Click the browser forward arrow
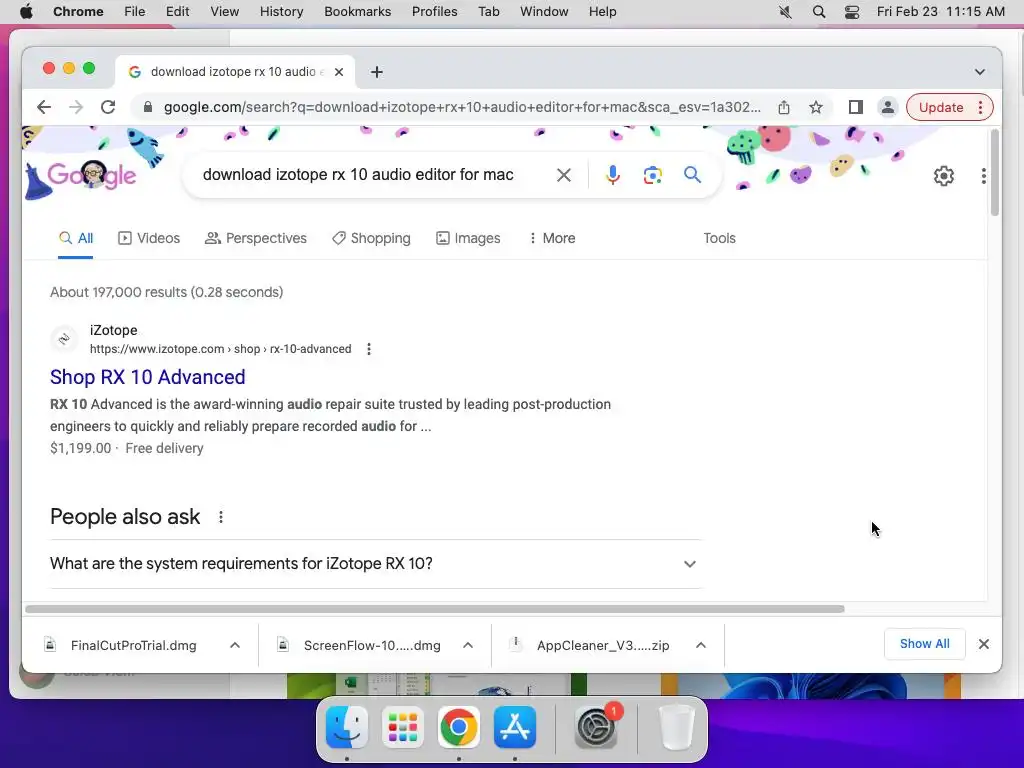The image size is (1024, 768). point(76,107)
